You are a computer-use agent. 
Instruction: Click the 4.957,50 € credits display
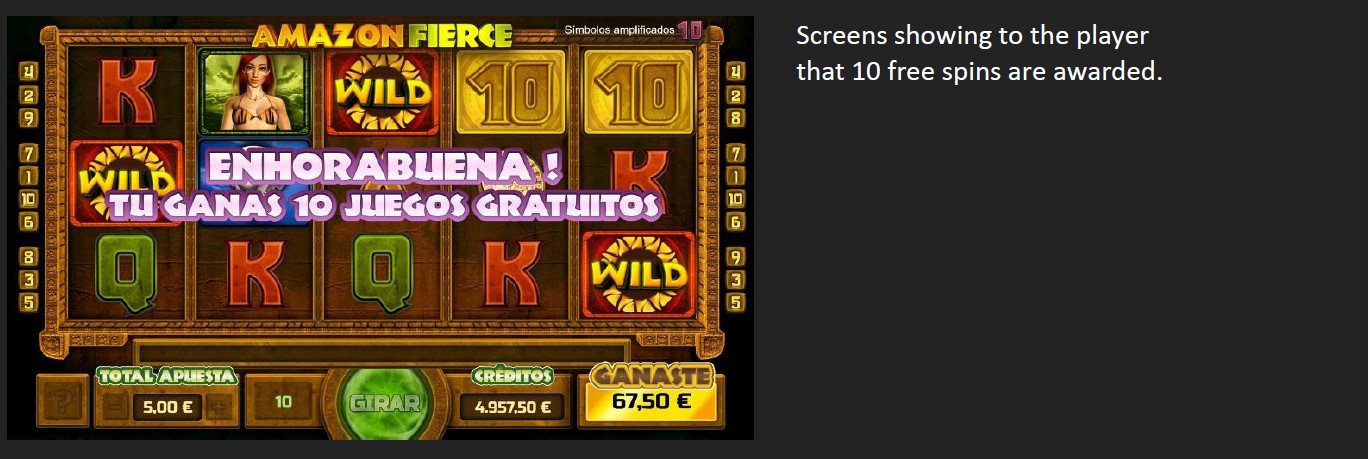pos(513,407)
